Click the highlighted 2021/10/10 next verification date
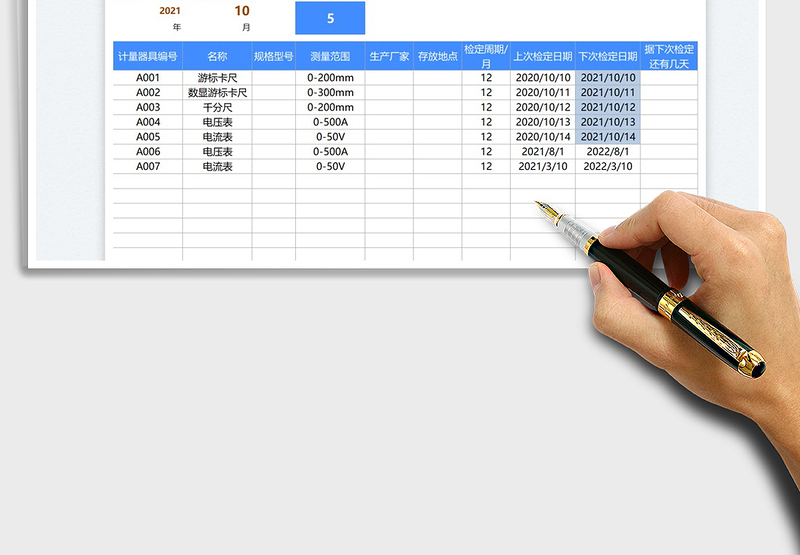 (x=608, y=78)
